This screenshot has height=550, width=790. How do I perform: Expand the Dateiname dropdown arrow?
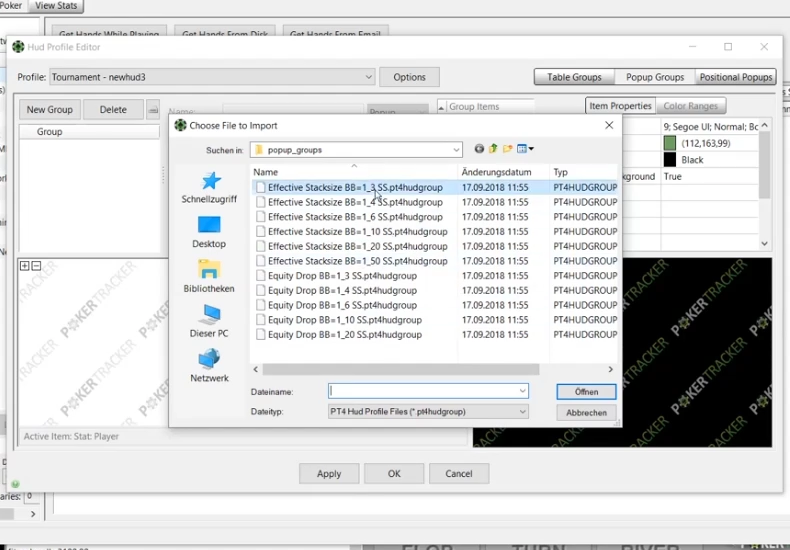point(522,391)
